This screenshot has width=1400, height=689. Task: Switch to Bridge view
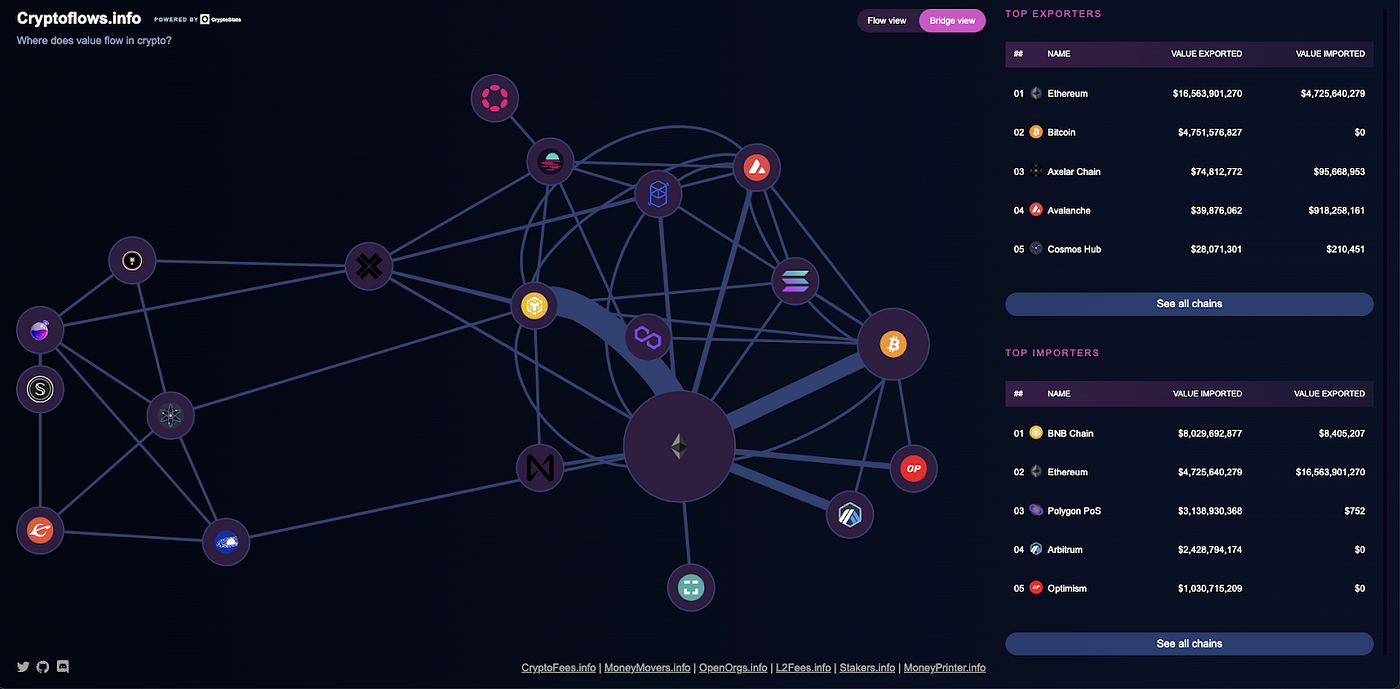coord(952,20)
